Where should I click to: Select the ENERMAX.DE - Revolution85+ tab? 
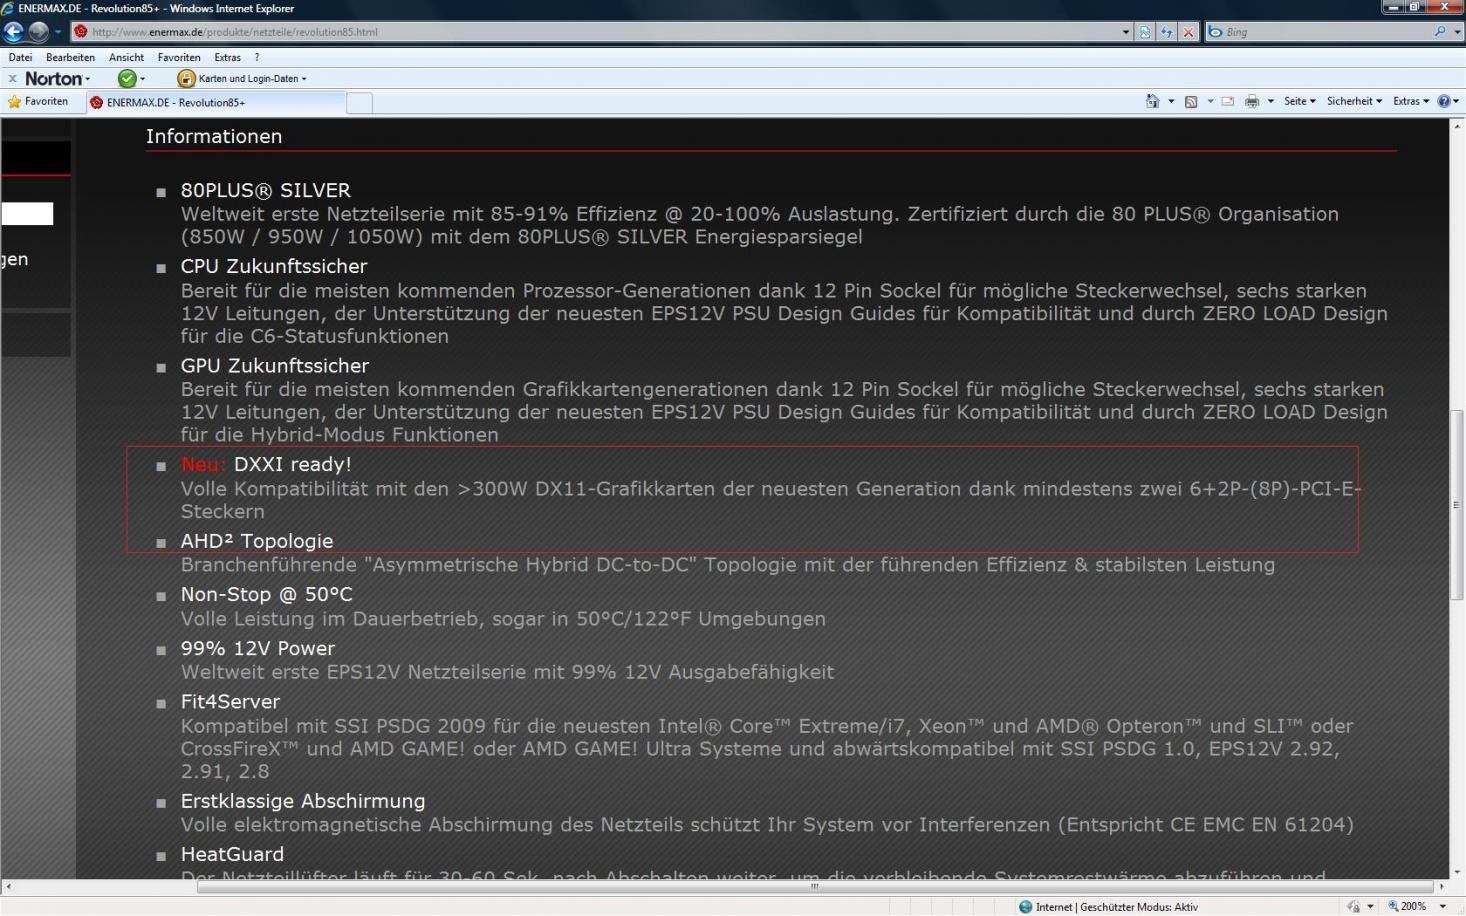point(215,102)
